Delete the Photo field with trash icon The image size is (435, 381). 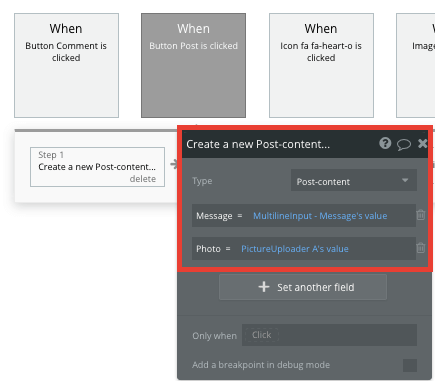[x=421, y=248]
